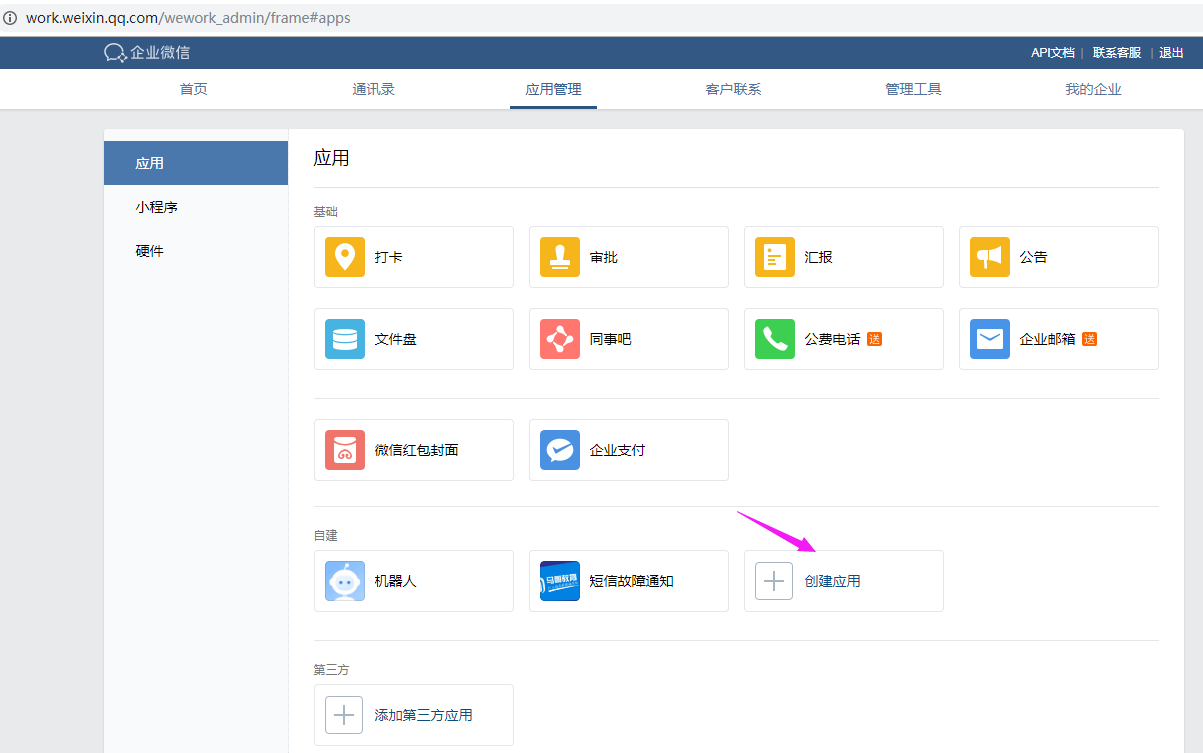Screen dimensions: 1203x753
Task: Open the 同事吧 share icon
Action: [560, 339]
